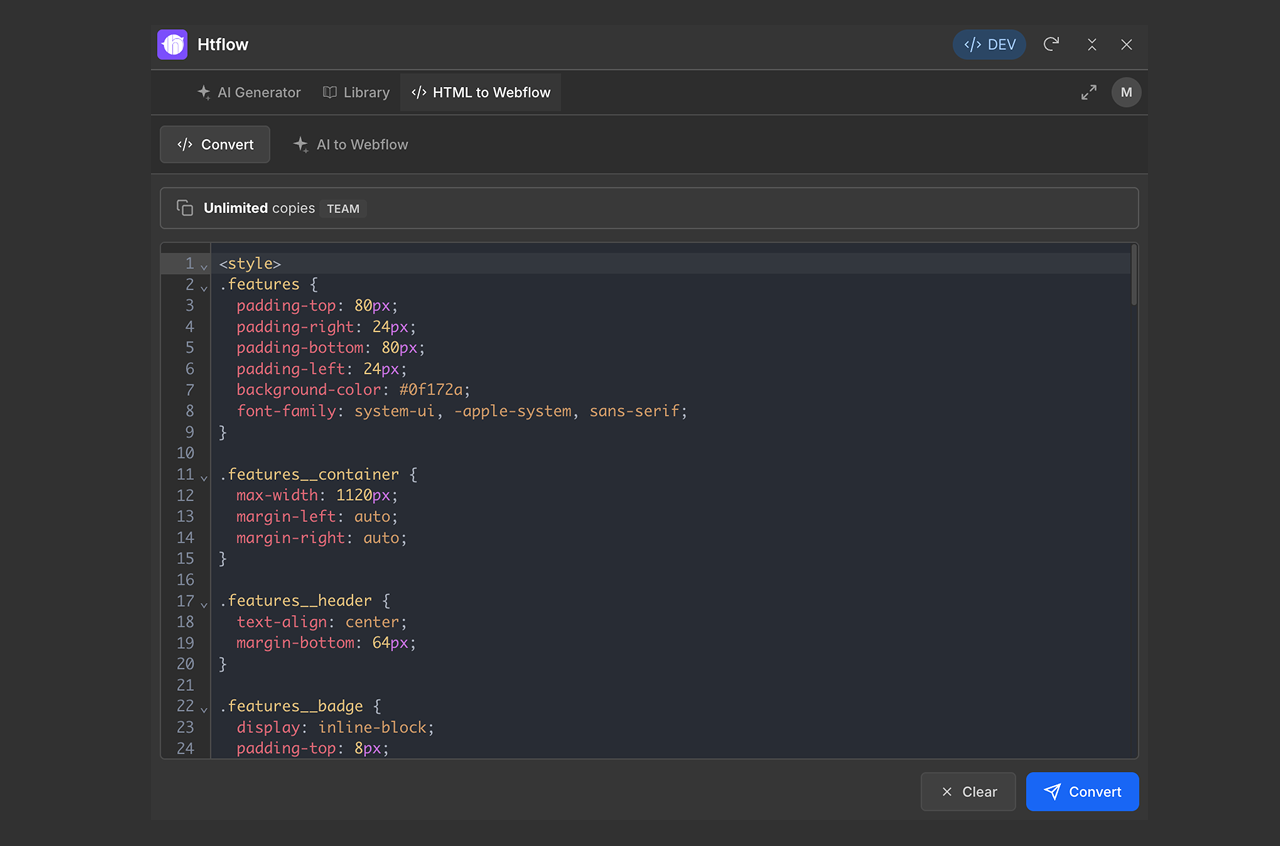Expand the app with the fullscreen arrows icon
This screenshot has height=846, width=1280.
[x=1088, y=91]
